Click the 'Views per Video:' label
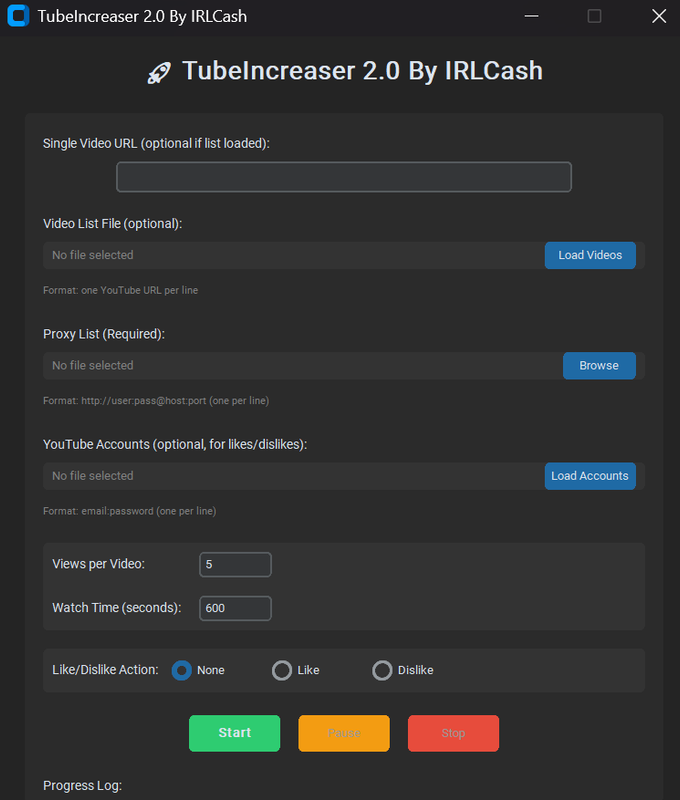 (x=98, y=564)
